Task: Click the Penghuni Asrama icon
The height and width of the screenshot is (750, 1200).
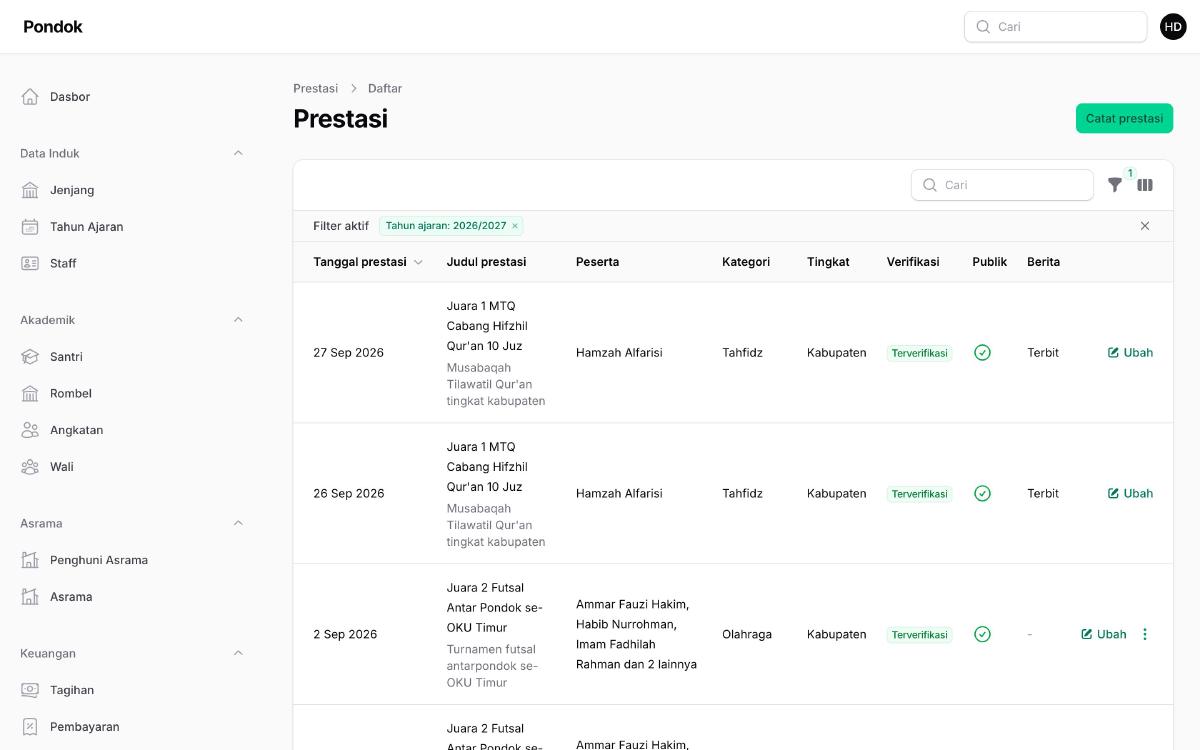Action: coord(30,560)
